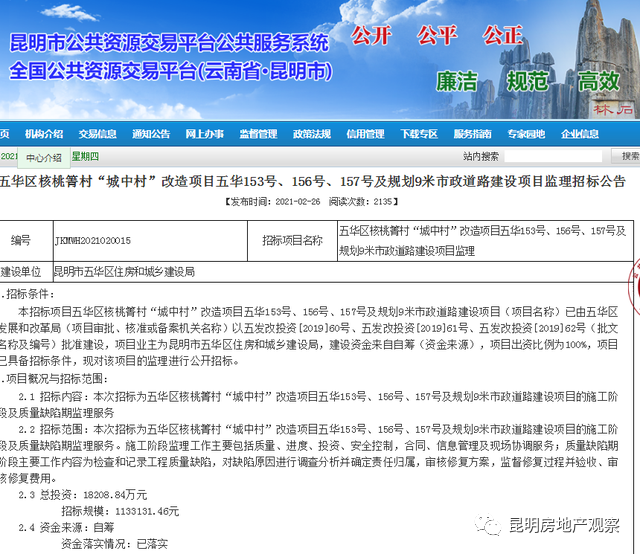Click the 项目概况与招标范围 section heading
Viewport: 640px width, 554px height.
(x=54, y=379)
